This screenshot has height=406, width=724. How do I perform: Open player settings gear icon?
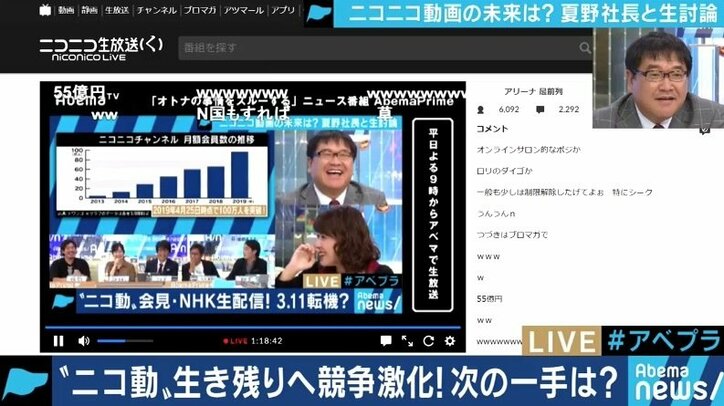pos(450,341)
